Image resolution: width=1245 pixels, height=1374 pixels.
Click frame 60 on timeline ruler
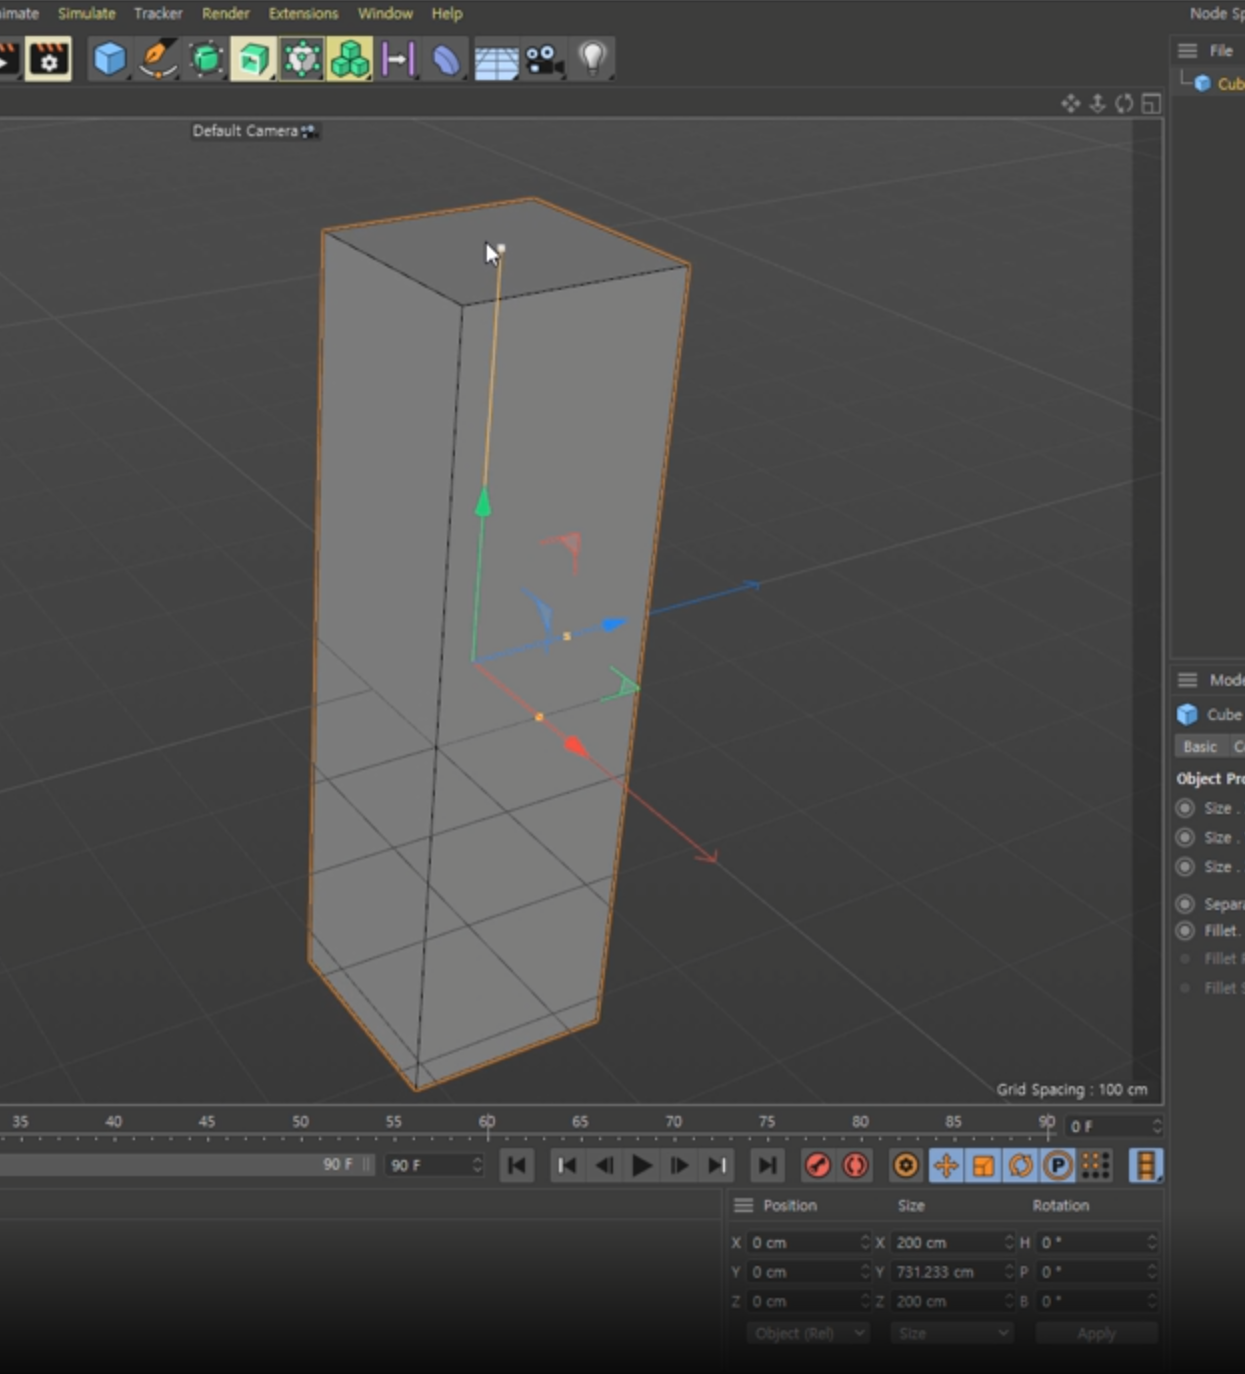pos(487,1122)
